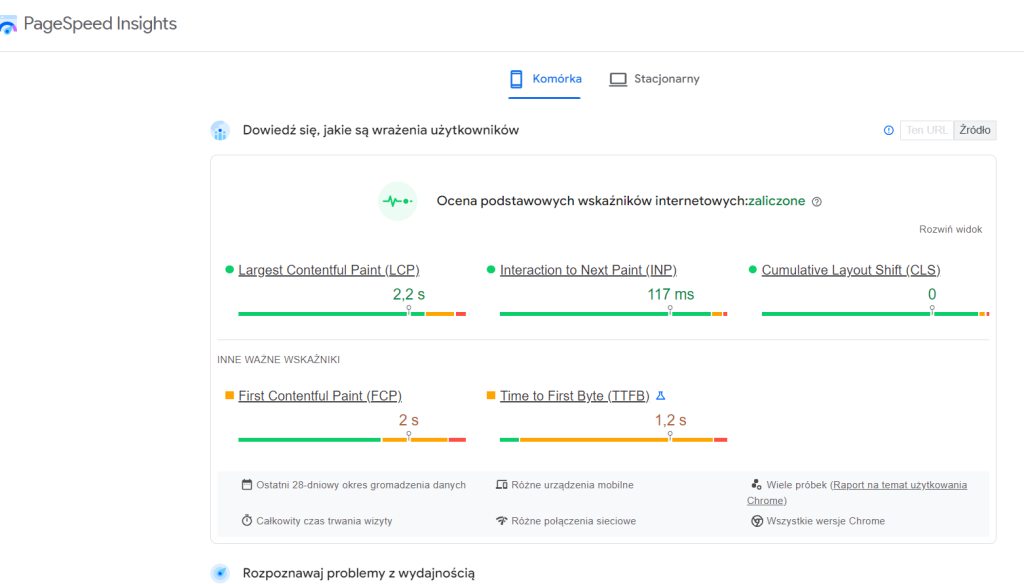Click the INNE WAŻNE WSKAŹNIKI heading
This screenshot has height=584, width=1024.
(278, 359)
